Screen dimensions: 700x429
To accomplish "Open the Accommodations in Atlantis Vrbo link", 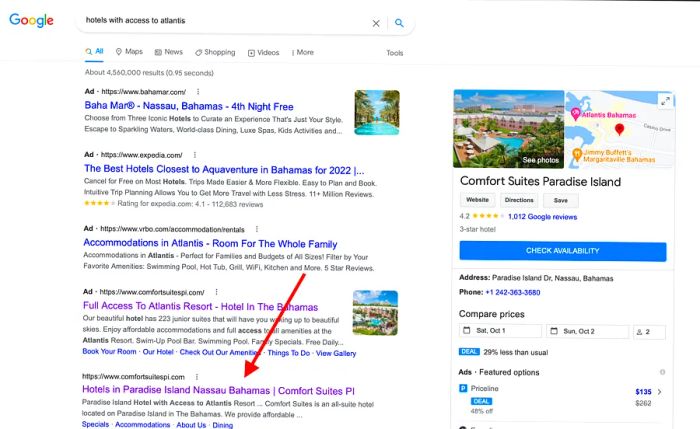I will point(210,243).
